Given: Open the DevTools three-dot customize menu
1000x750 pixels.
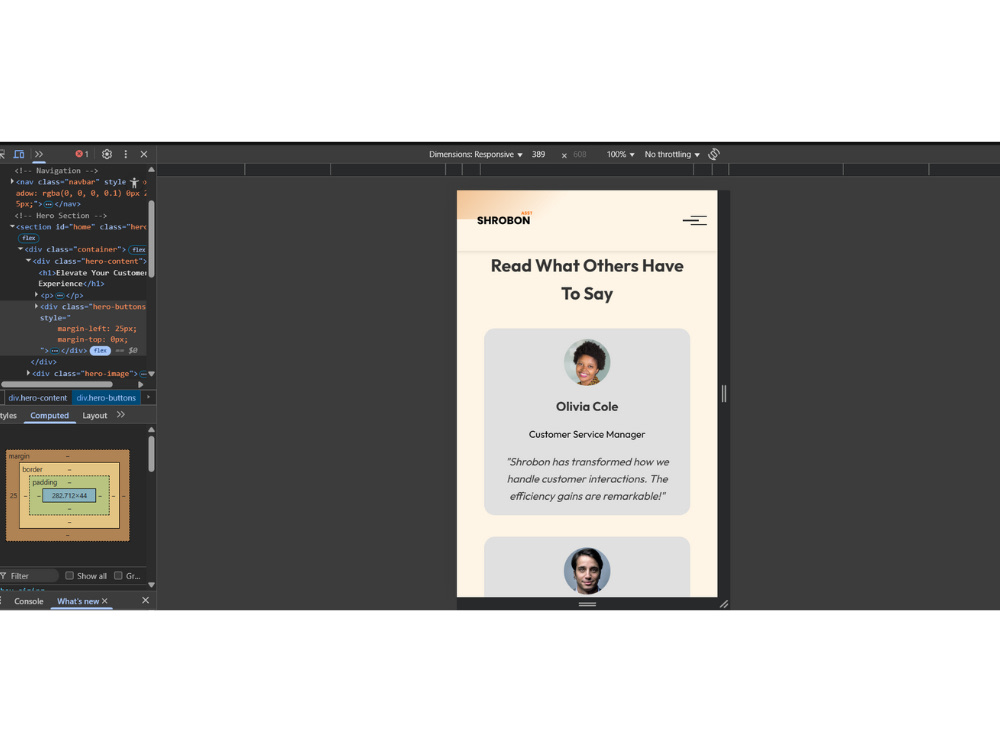Looking at the screenshot, I should coord(126,154).
